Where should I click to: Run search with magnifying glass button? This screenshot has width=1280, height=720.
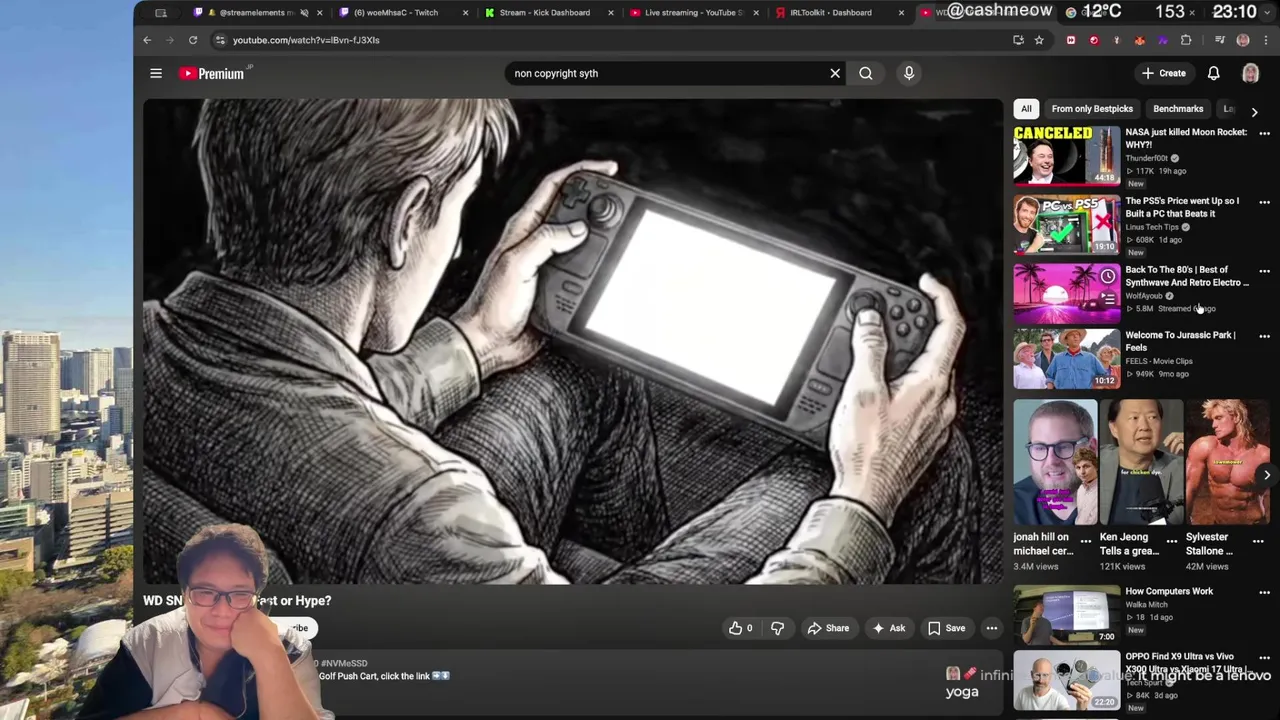click(x=866, y=73)
